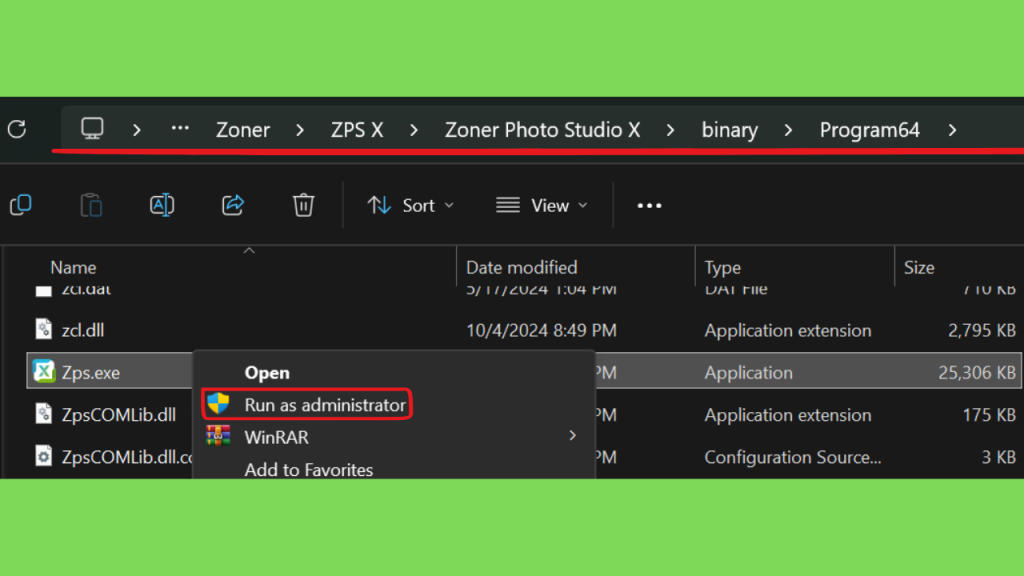Click the Configuration Source type cell
The height and width of the screenshot is (576, 1024).
coord(793,457)
